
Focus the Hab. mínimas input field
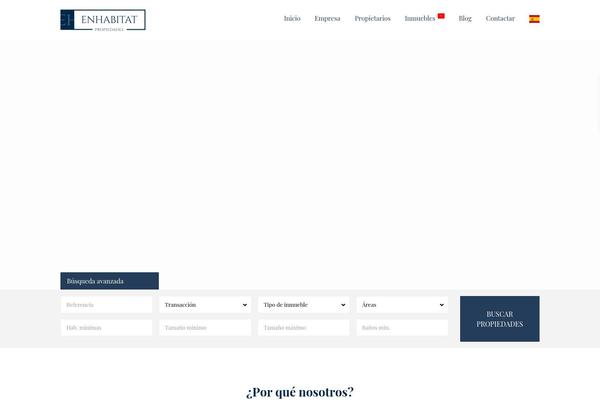coord(106,328)
